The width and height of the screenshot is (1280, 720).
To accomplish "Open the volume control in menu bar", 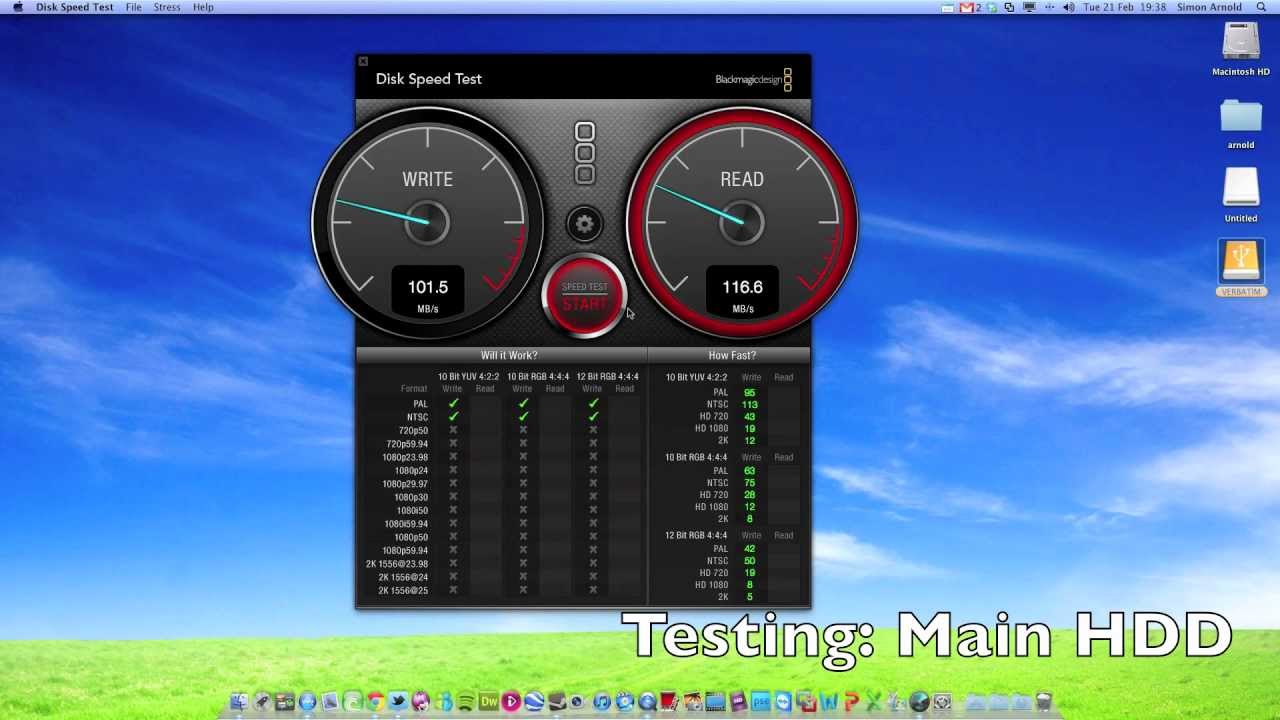I will coord(1069,7).
